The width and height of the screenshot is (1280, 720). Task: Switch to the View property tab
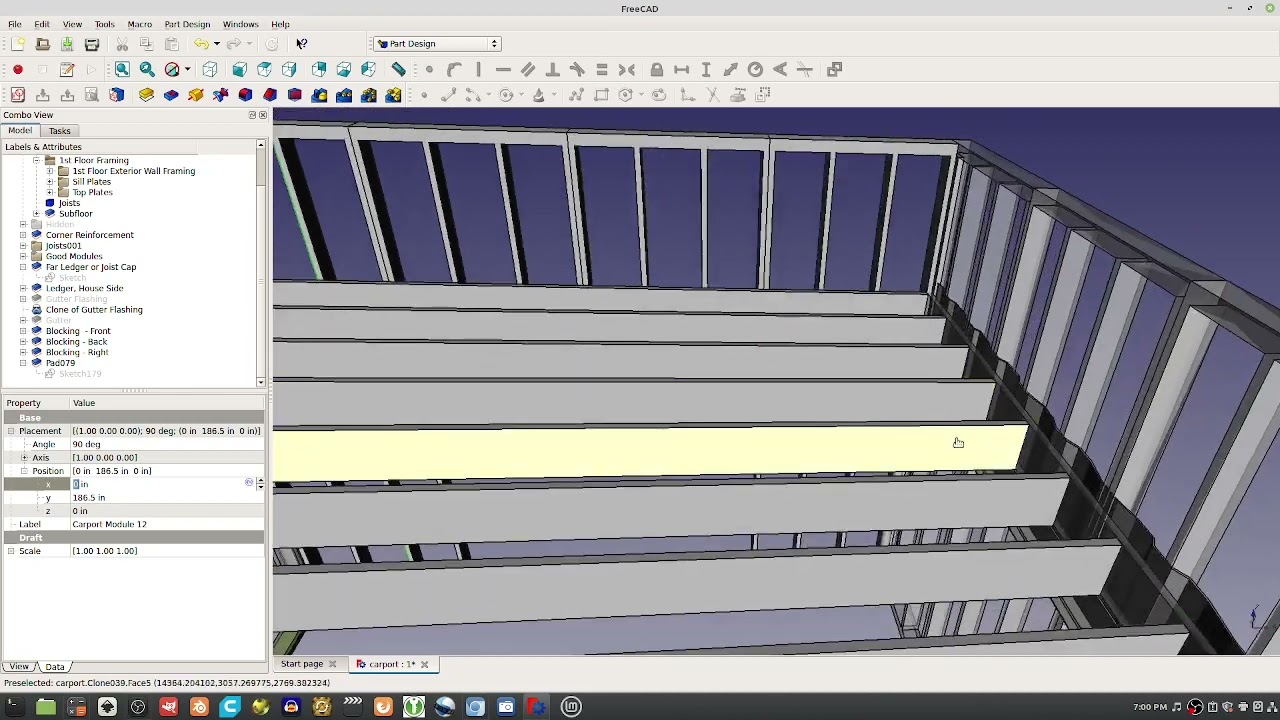tap(19, 667)
